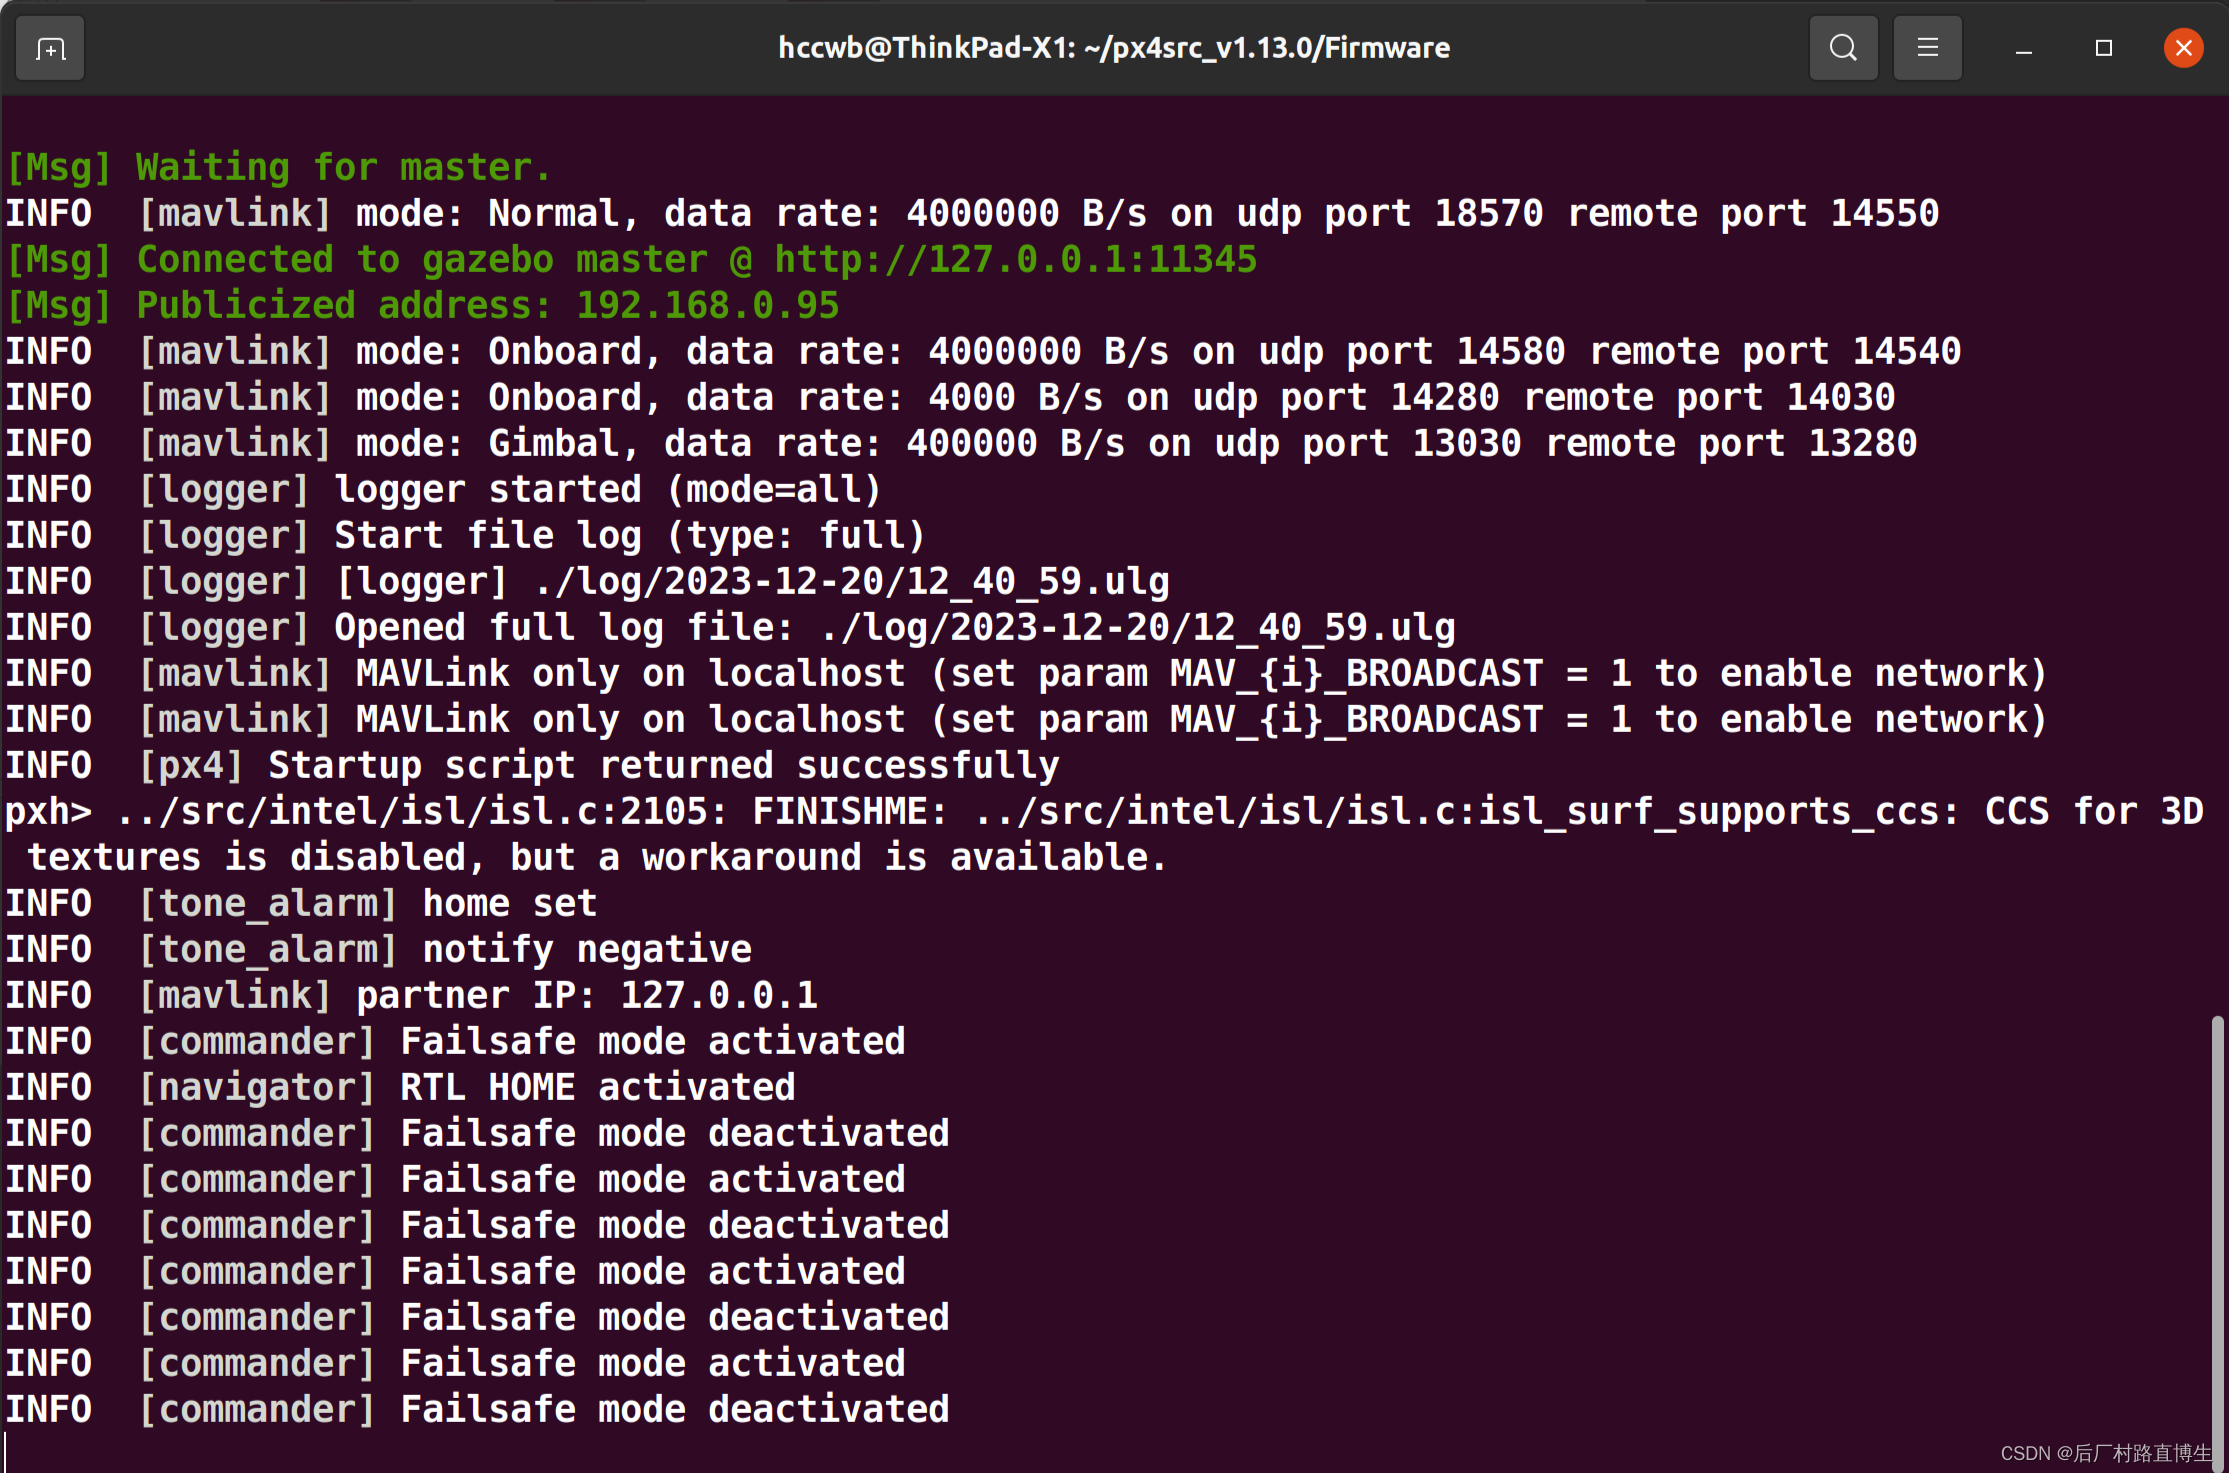
Task: Click the pxh> shell prompt
Action: tap(48, 812)
